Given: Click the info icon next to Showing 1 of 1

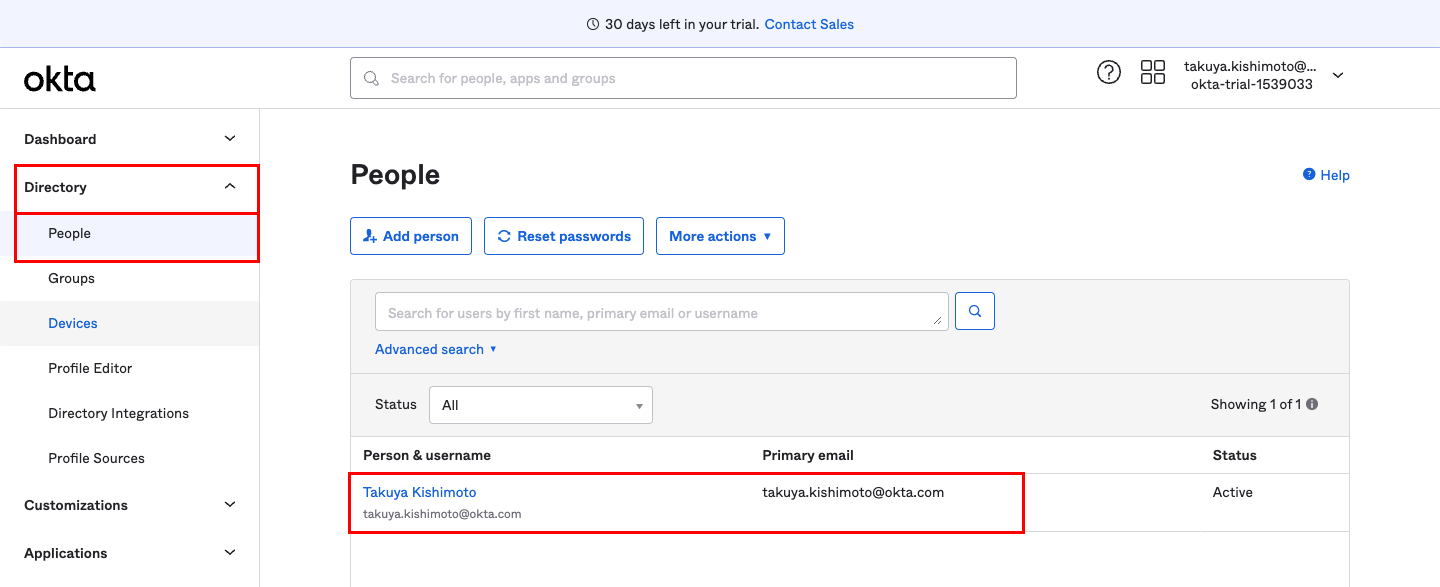Looking at the screenshot, I should (1312, 405).
